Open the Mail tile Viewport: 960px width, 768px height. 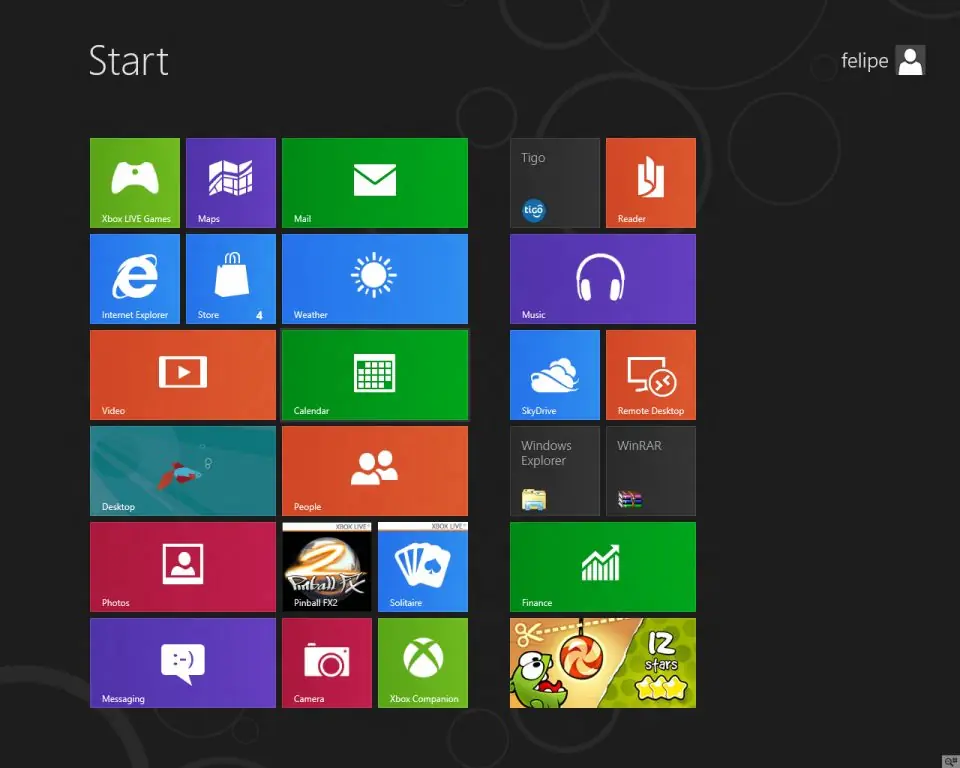point(375,183)
